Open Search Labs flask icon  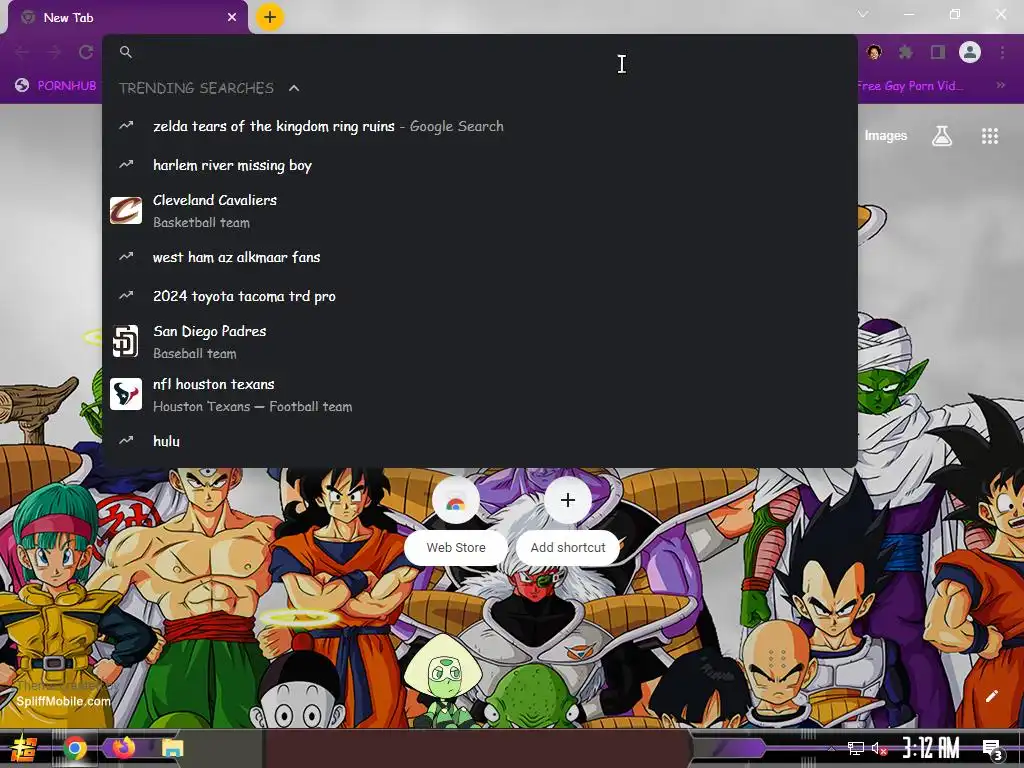(942, 136)
